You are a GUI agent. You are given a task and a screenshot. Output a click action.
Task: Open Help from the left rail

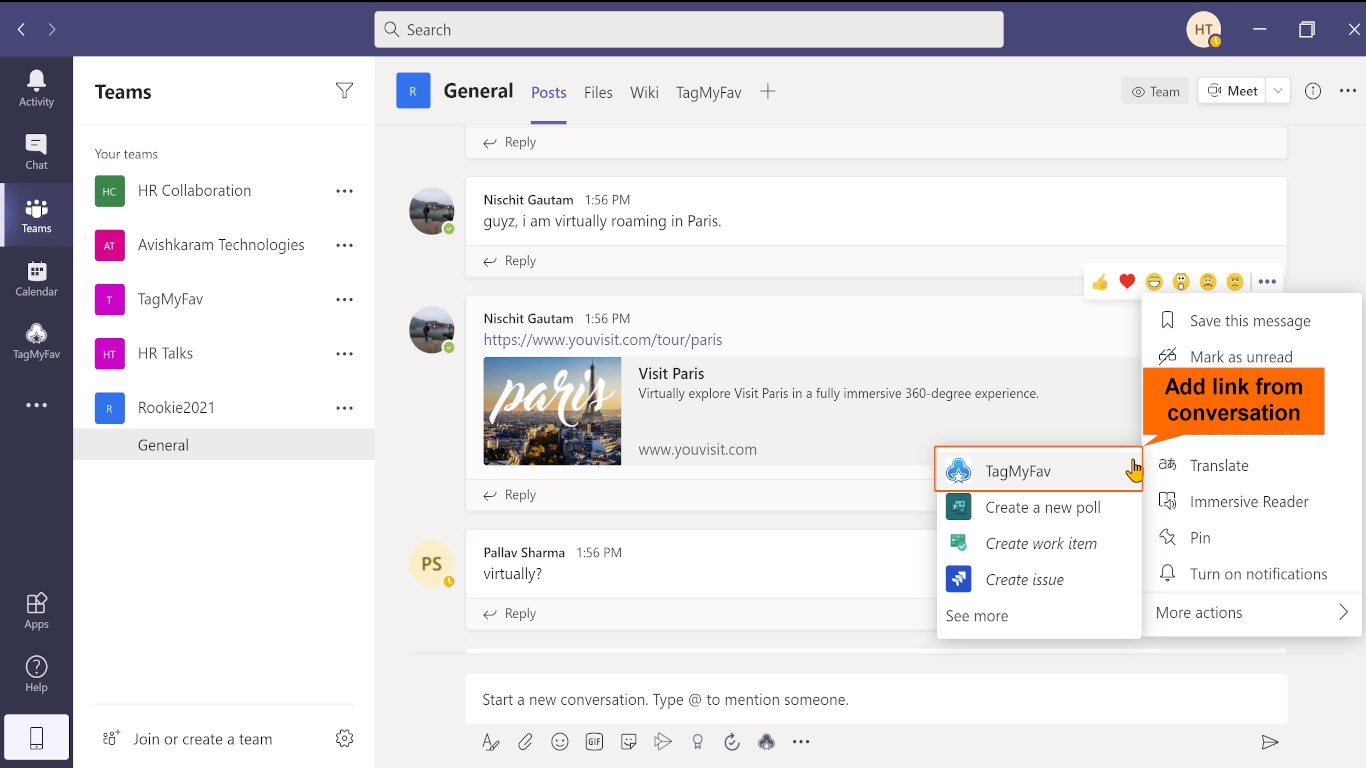tap(36, 673)
